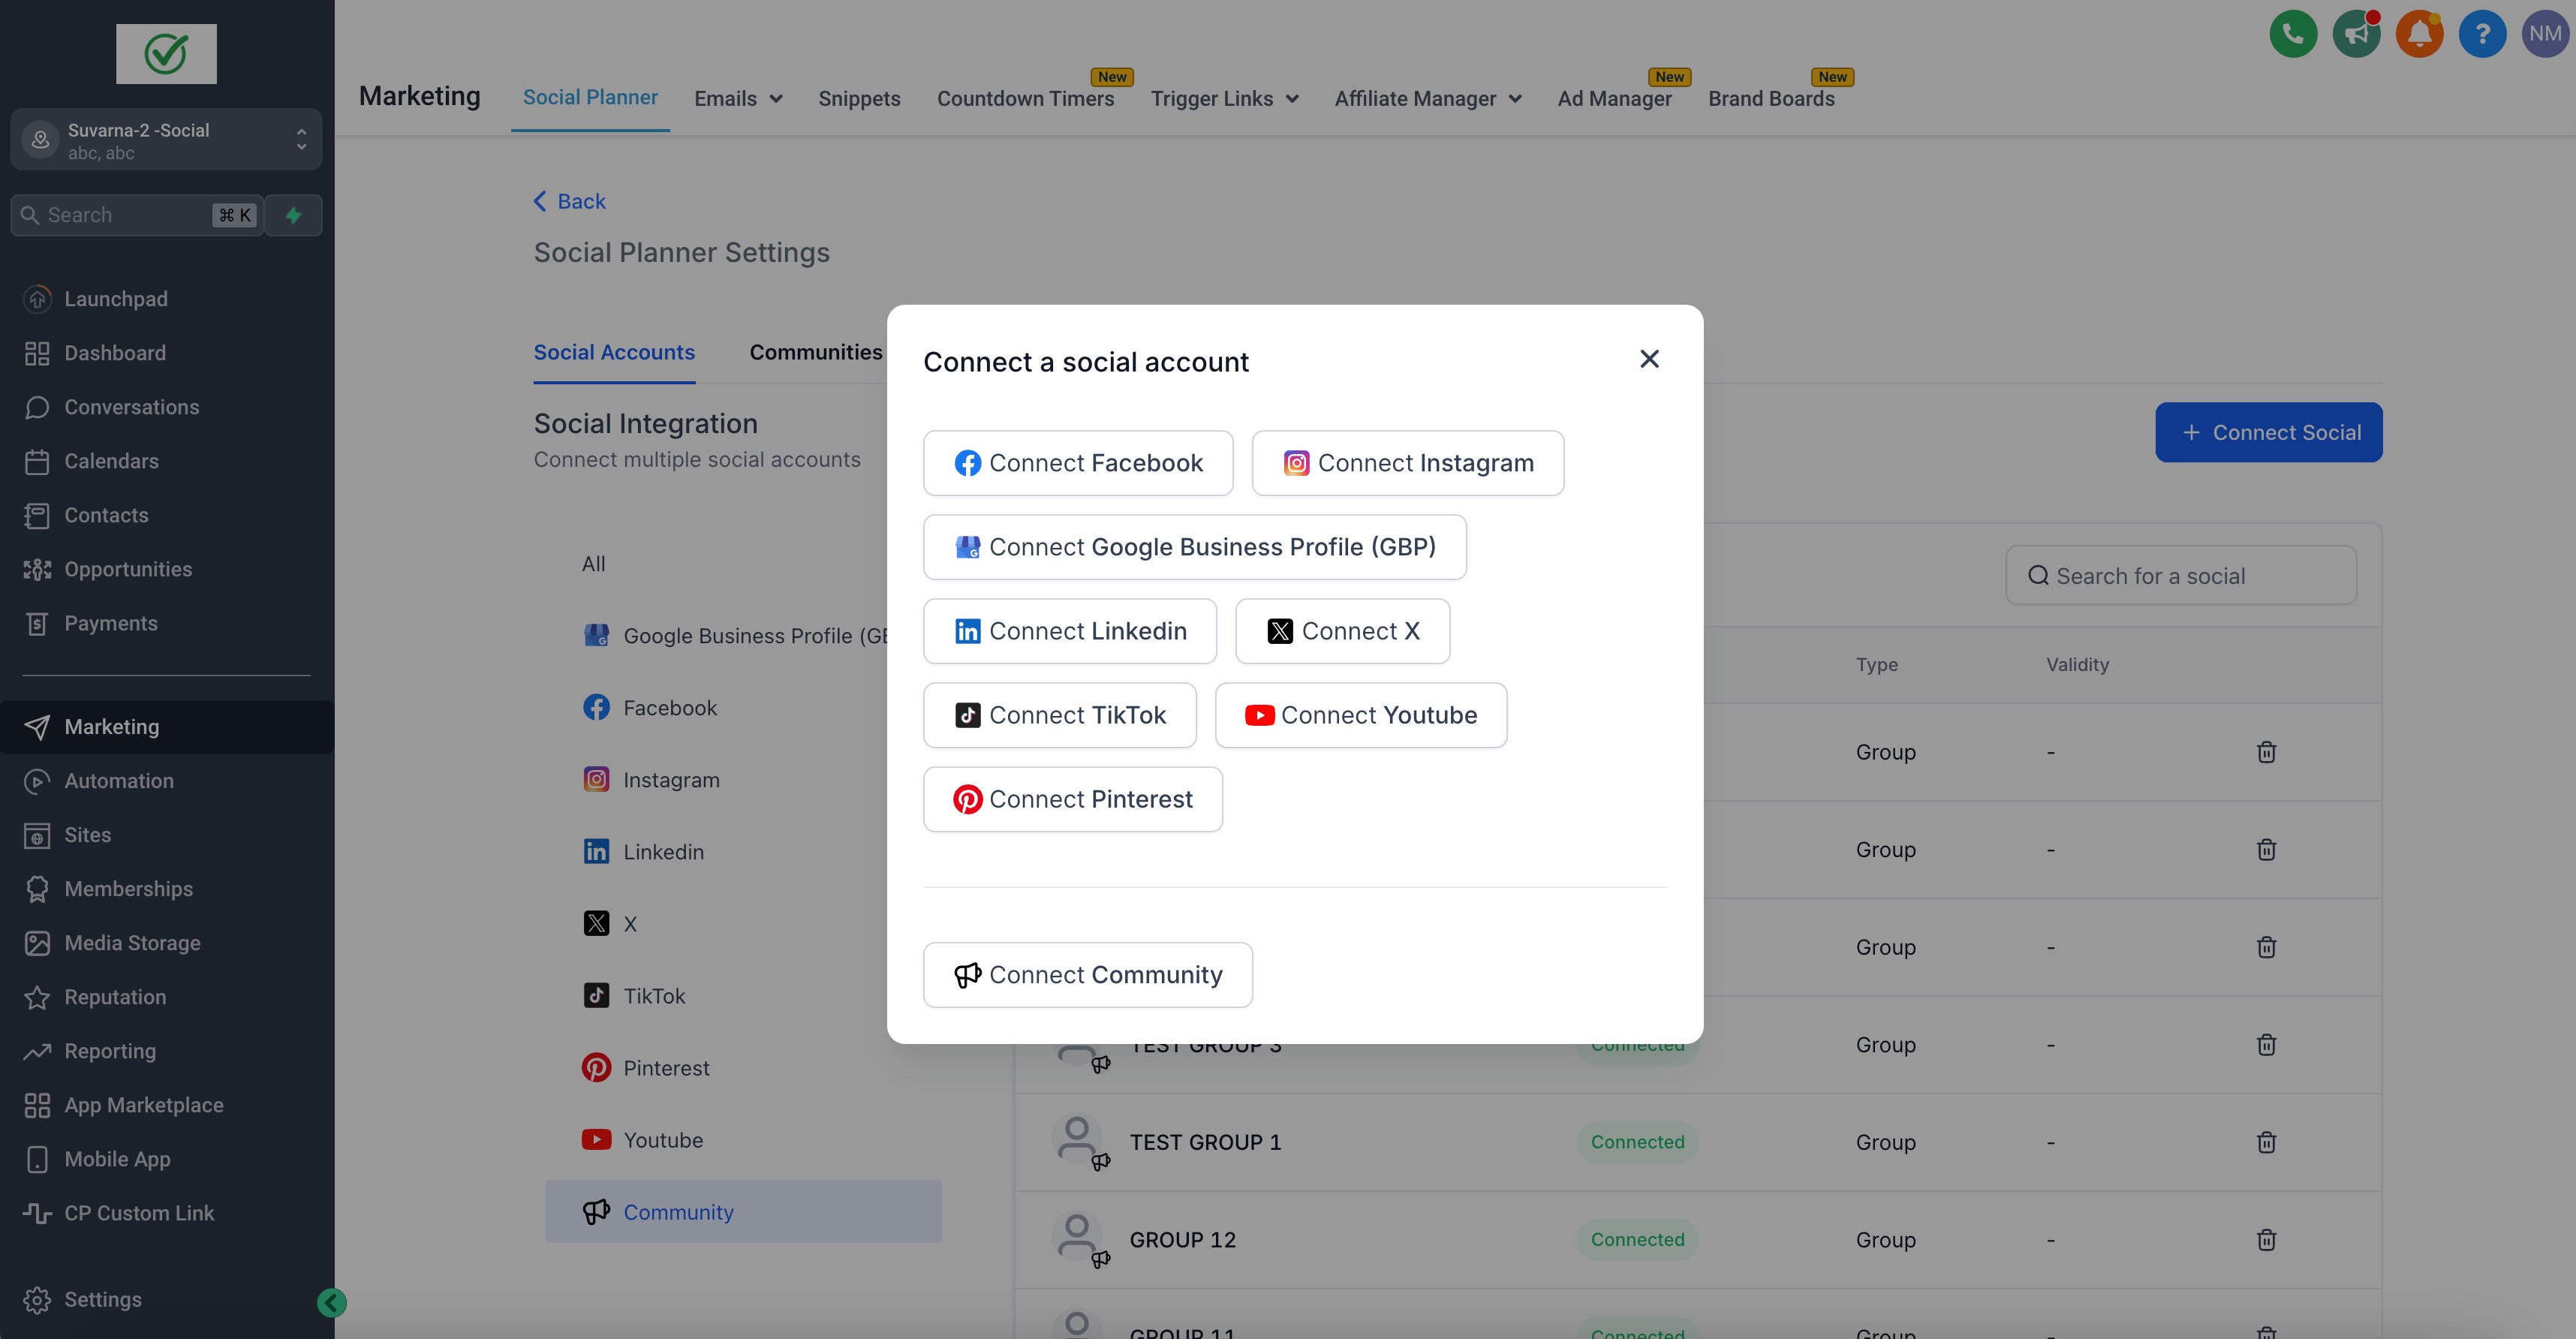Open the Suvarna-2 -Social account switcher
The width and height of the screenshot is (2576, 1339).
(166, 140)
